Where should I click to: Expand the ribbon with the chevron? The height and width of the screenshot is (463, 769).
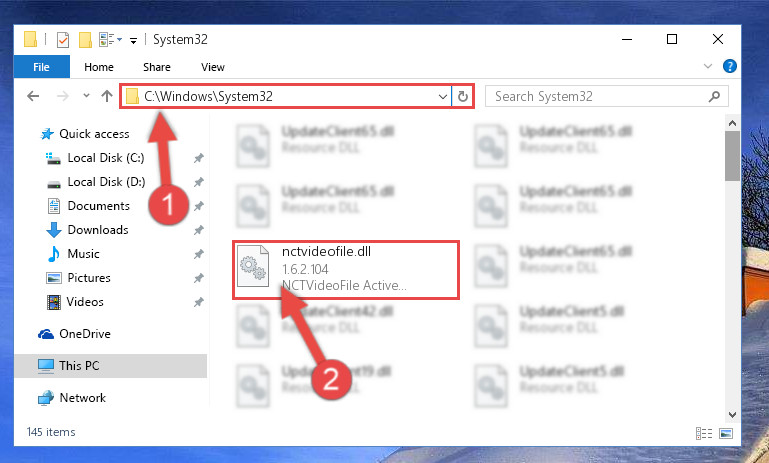pos(708,66)
